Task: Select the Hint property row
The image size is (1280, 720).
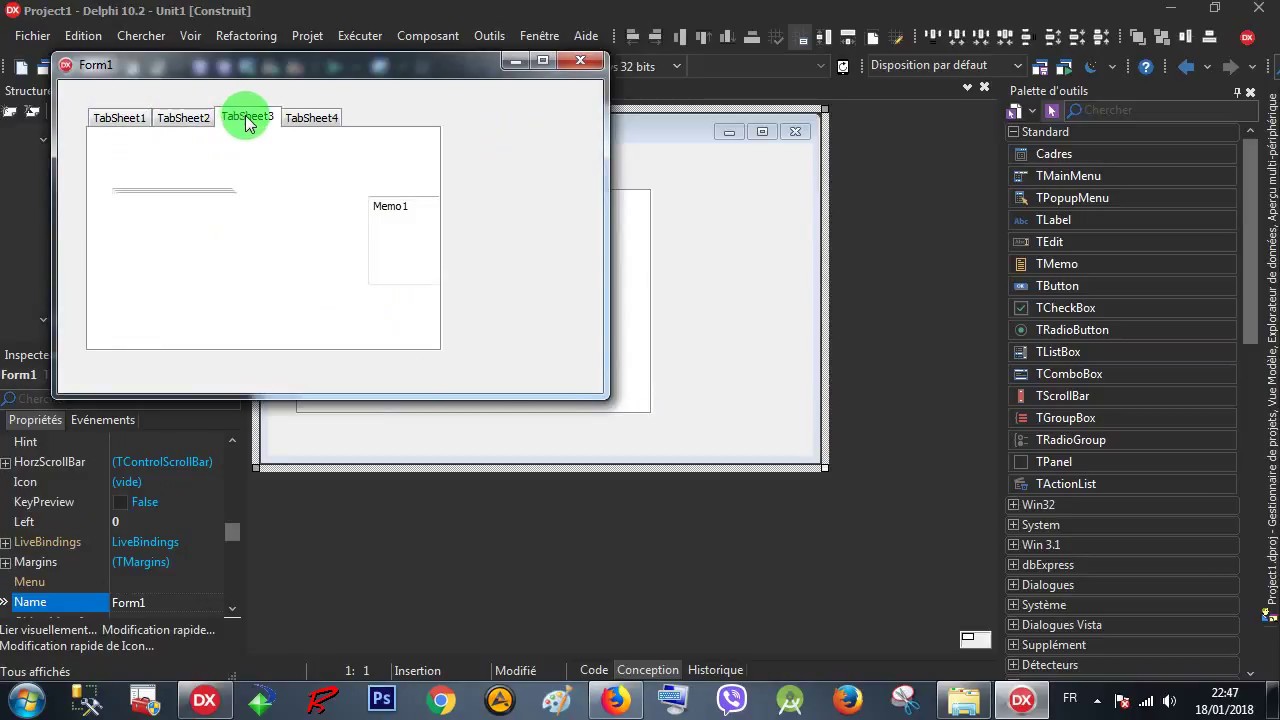Action: (112, 442)
